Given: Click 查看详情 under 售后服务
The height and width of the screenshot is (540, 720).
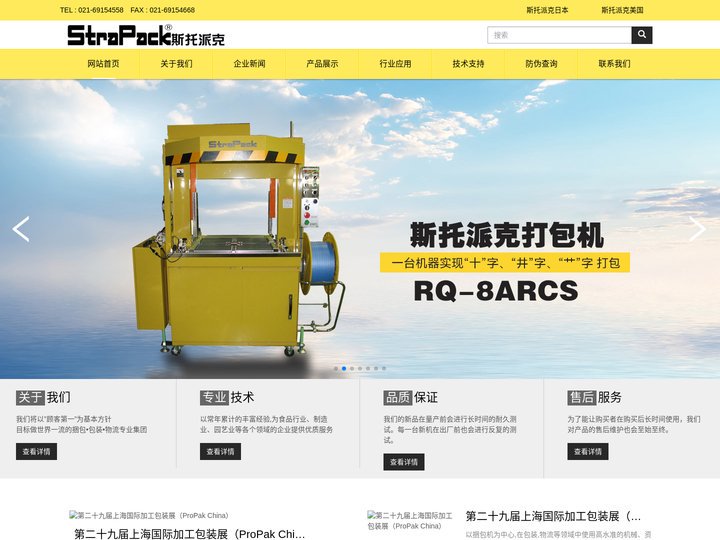Looking at the screenshot, I should coord(588,451).
